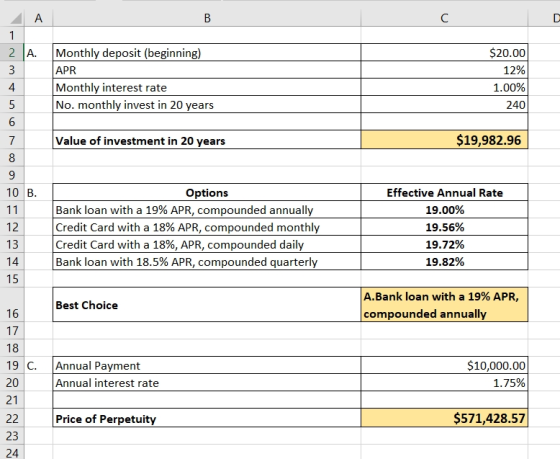Select 'Price of Perpetuity' label cell
This screenshot has height=459, width=560.
(207, 418)
